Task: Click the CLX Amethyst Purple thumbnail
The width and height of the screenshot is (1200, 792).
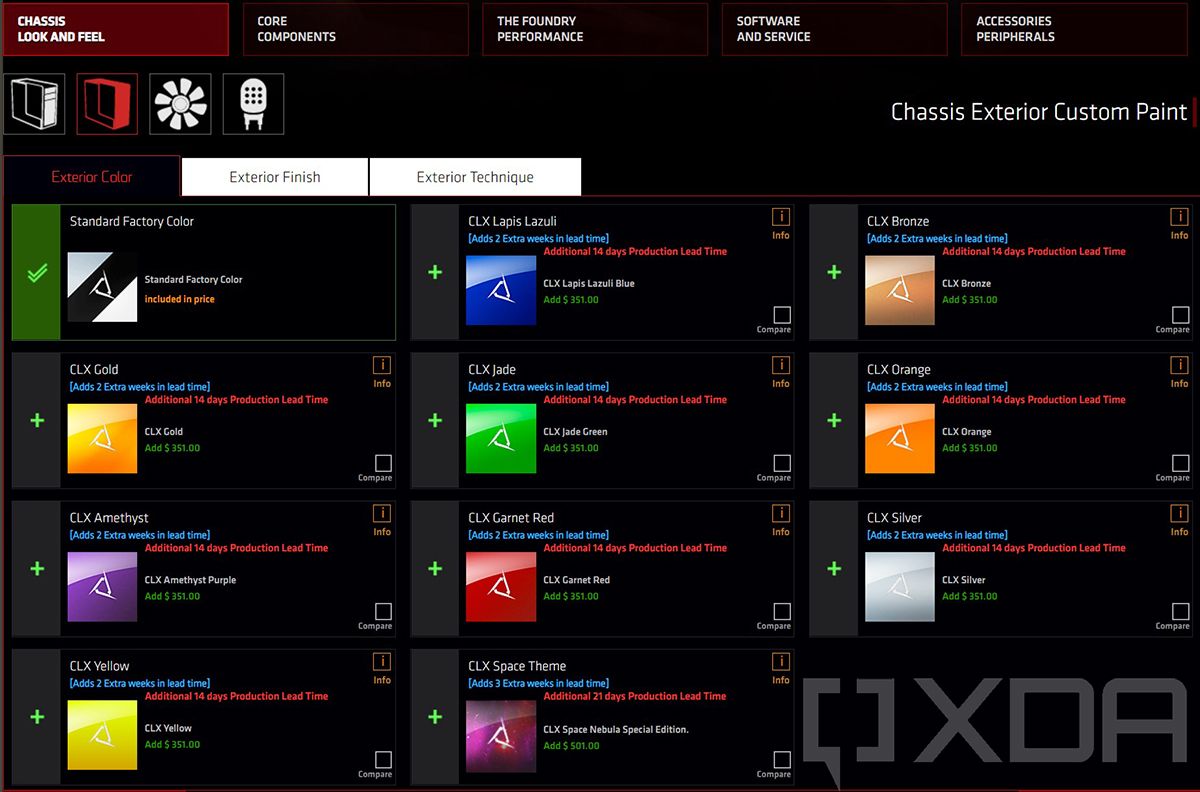Action: pos(102,586)
